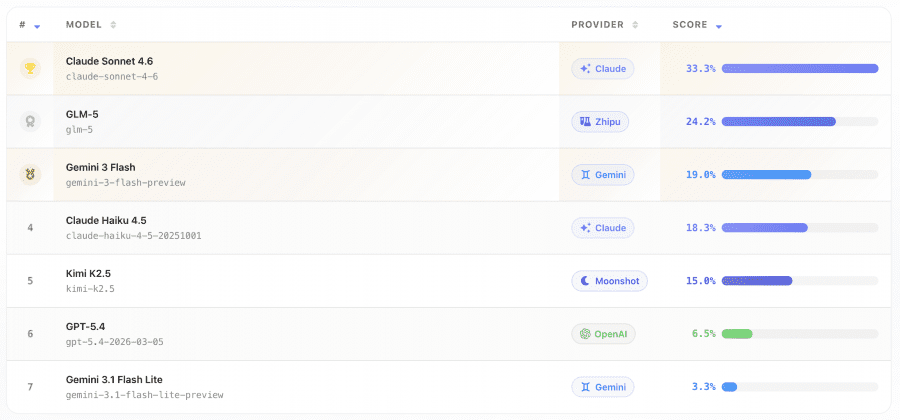Click the OpenAI logo icon in provider badge
The height and width of the screenshot is (420, 900).
pos(586,334)
